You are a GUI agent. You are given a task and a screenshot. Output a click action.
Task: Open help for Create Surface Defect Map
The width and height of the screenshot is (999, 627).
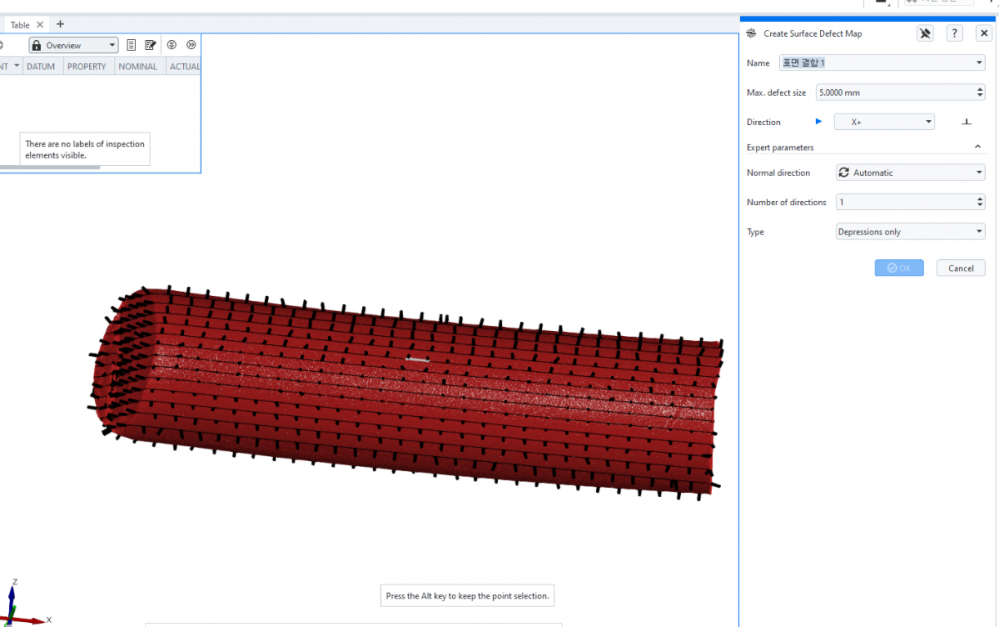[x=955, y=33]
